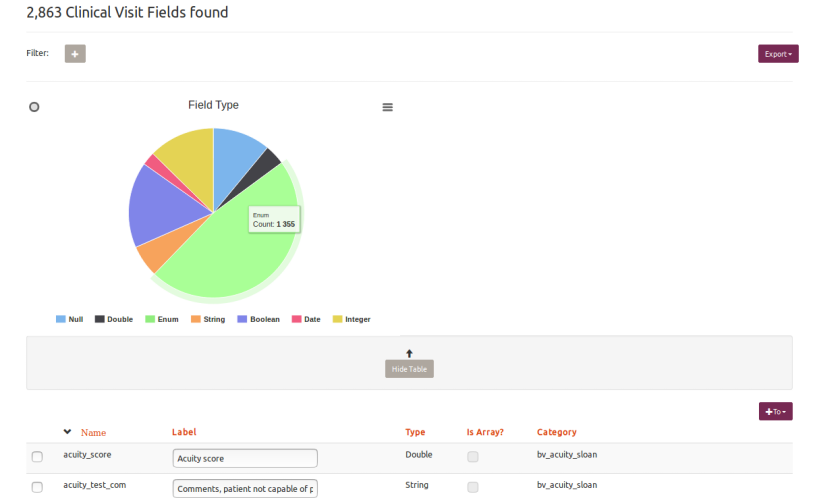819x500 pixels.
Task: Open the To dropdown menu
Action: 775,411
